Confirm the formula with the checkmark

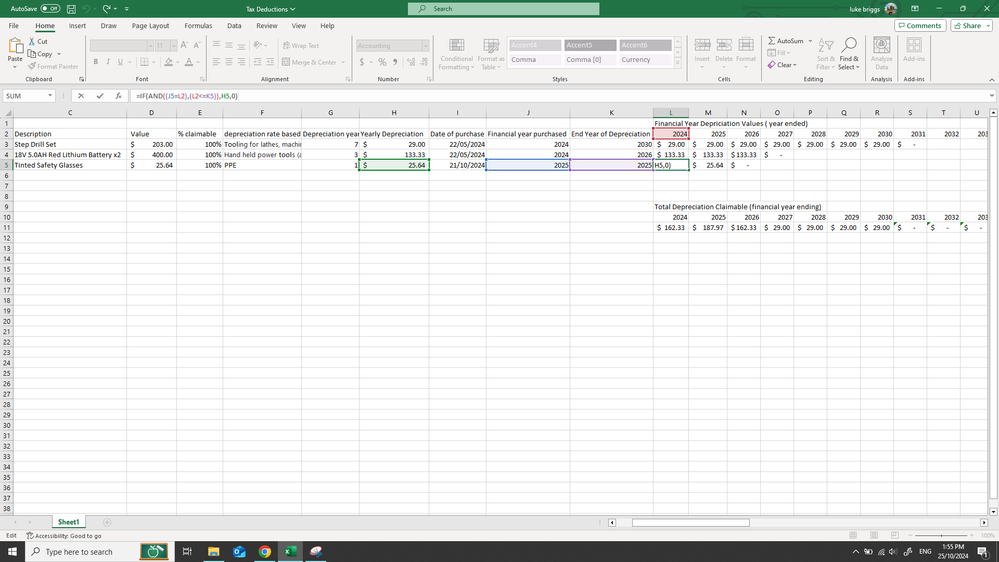(100, 96)
